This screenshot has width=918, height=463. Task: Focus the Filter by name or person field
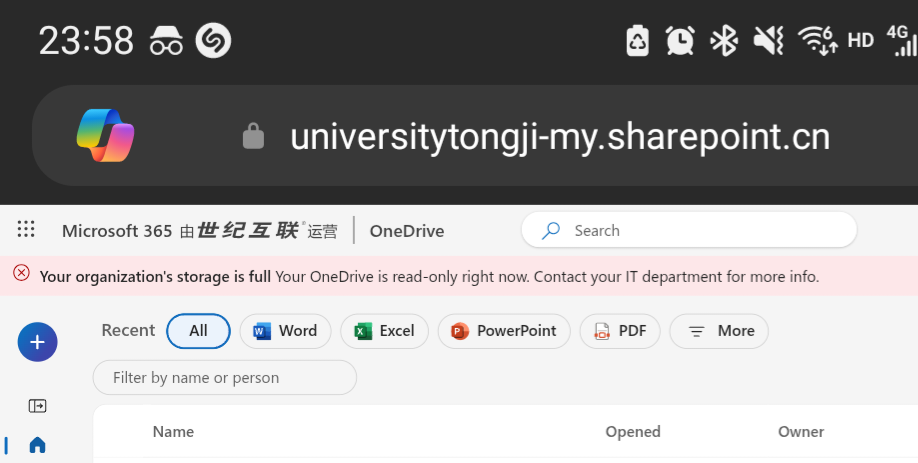[x=225, y=378]
